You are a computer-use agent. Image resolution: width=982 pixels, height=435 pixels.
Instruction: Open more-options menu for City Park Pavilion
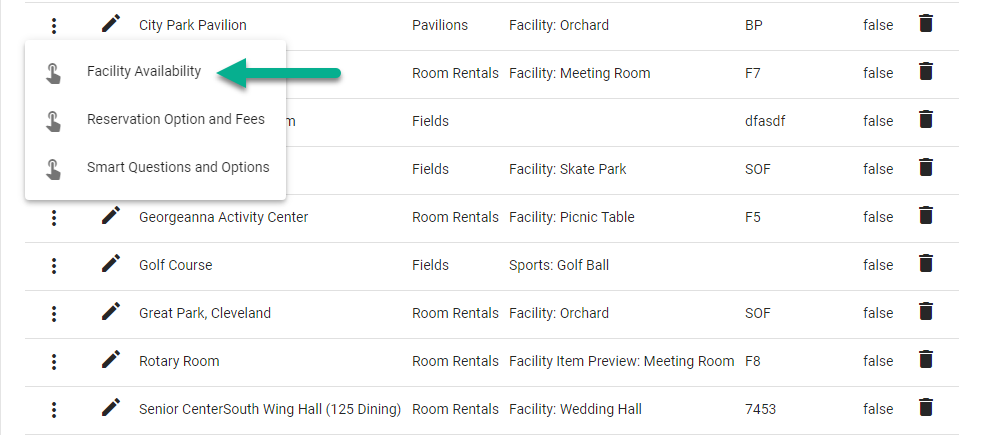[54, 26]
